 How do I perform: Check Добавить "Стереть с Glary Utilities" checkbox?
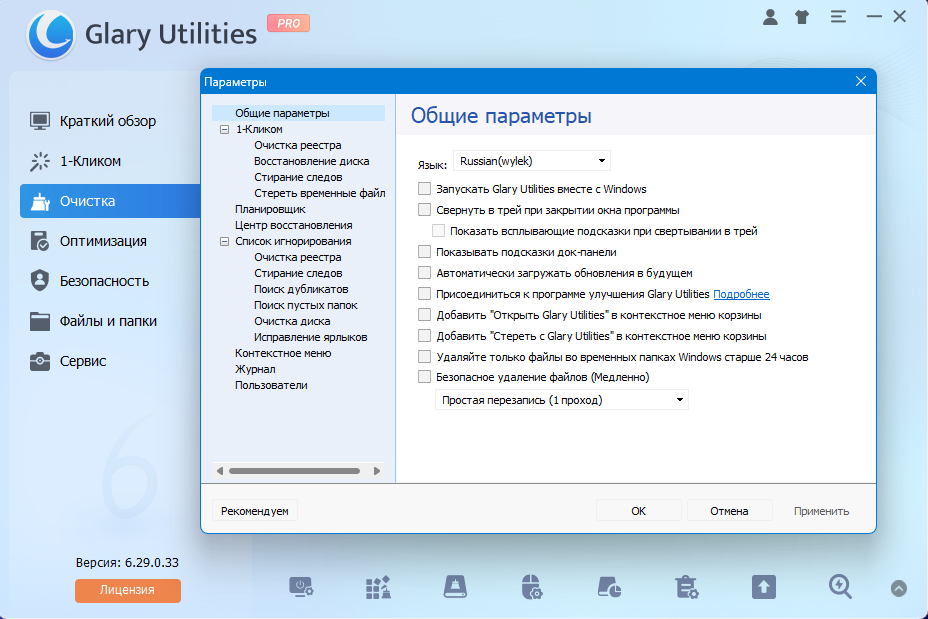click(424, 336)
